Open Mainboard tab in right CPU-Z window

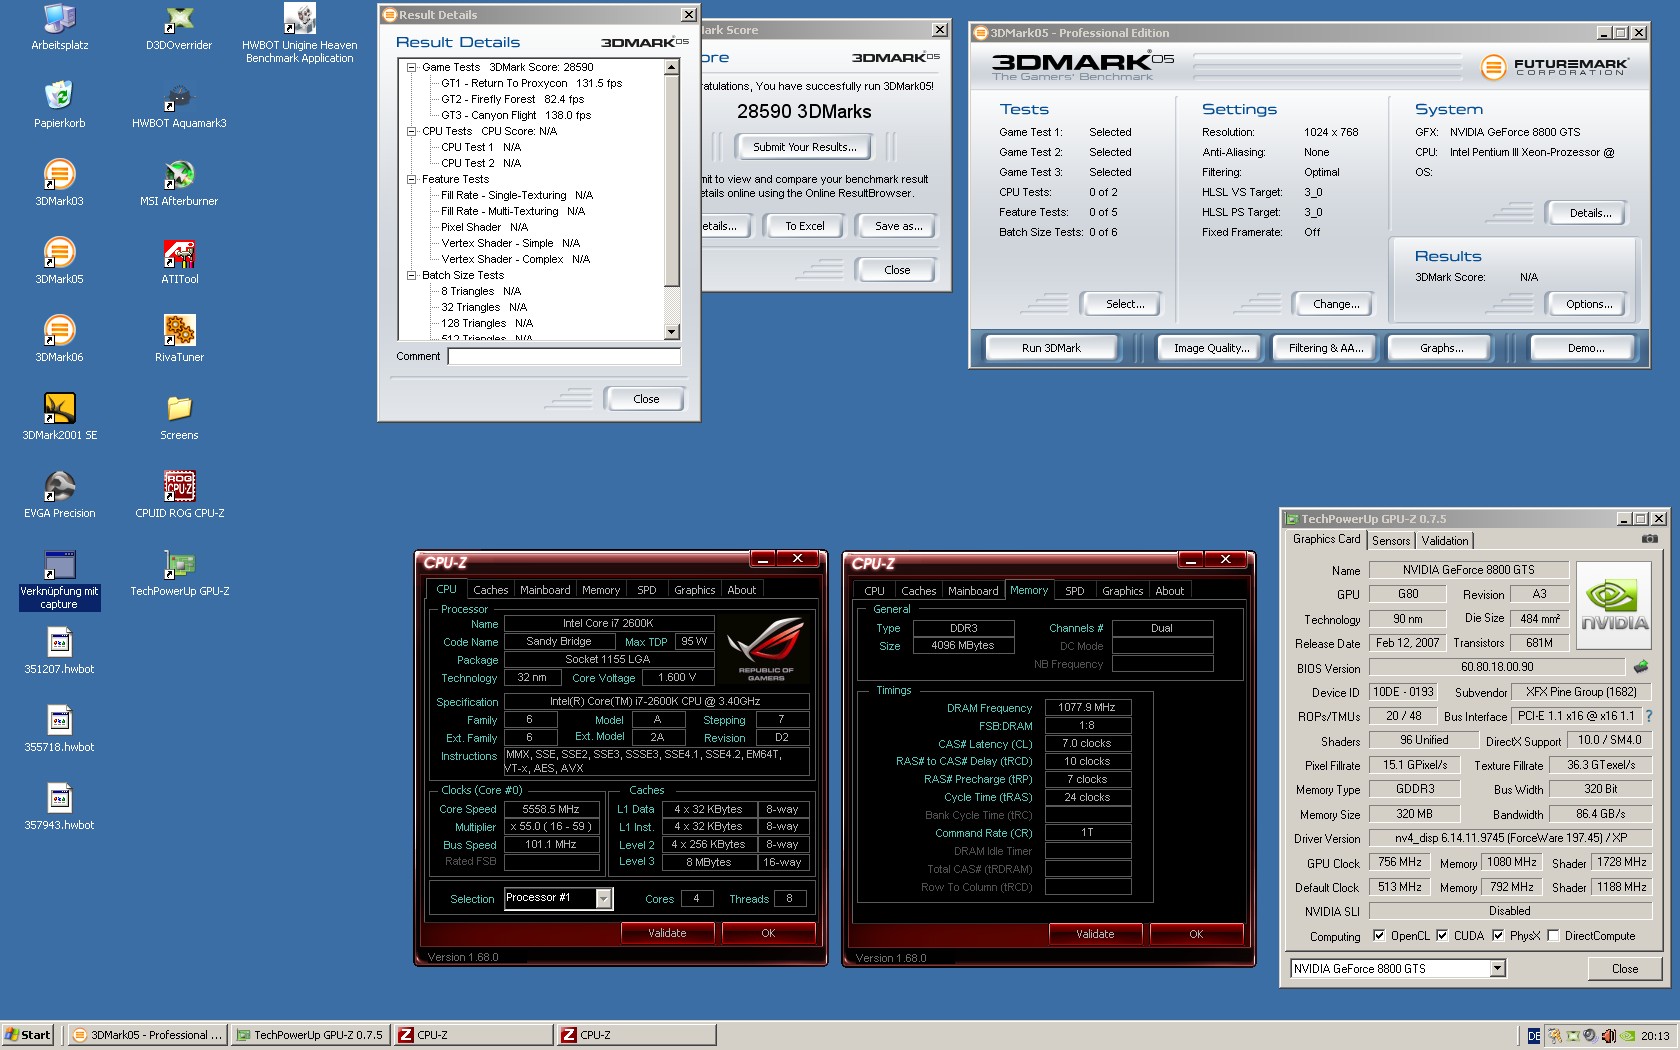pyautogui.click(x=973, y=591)
